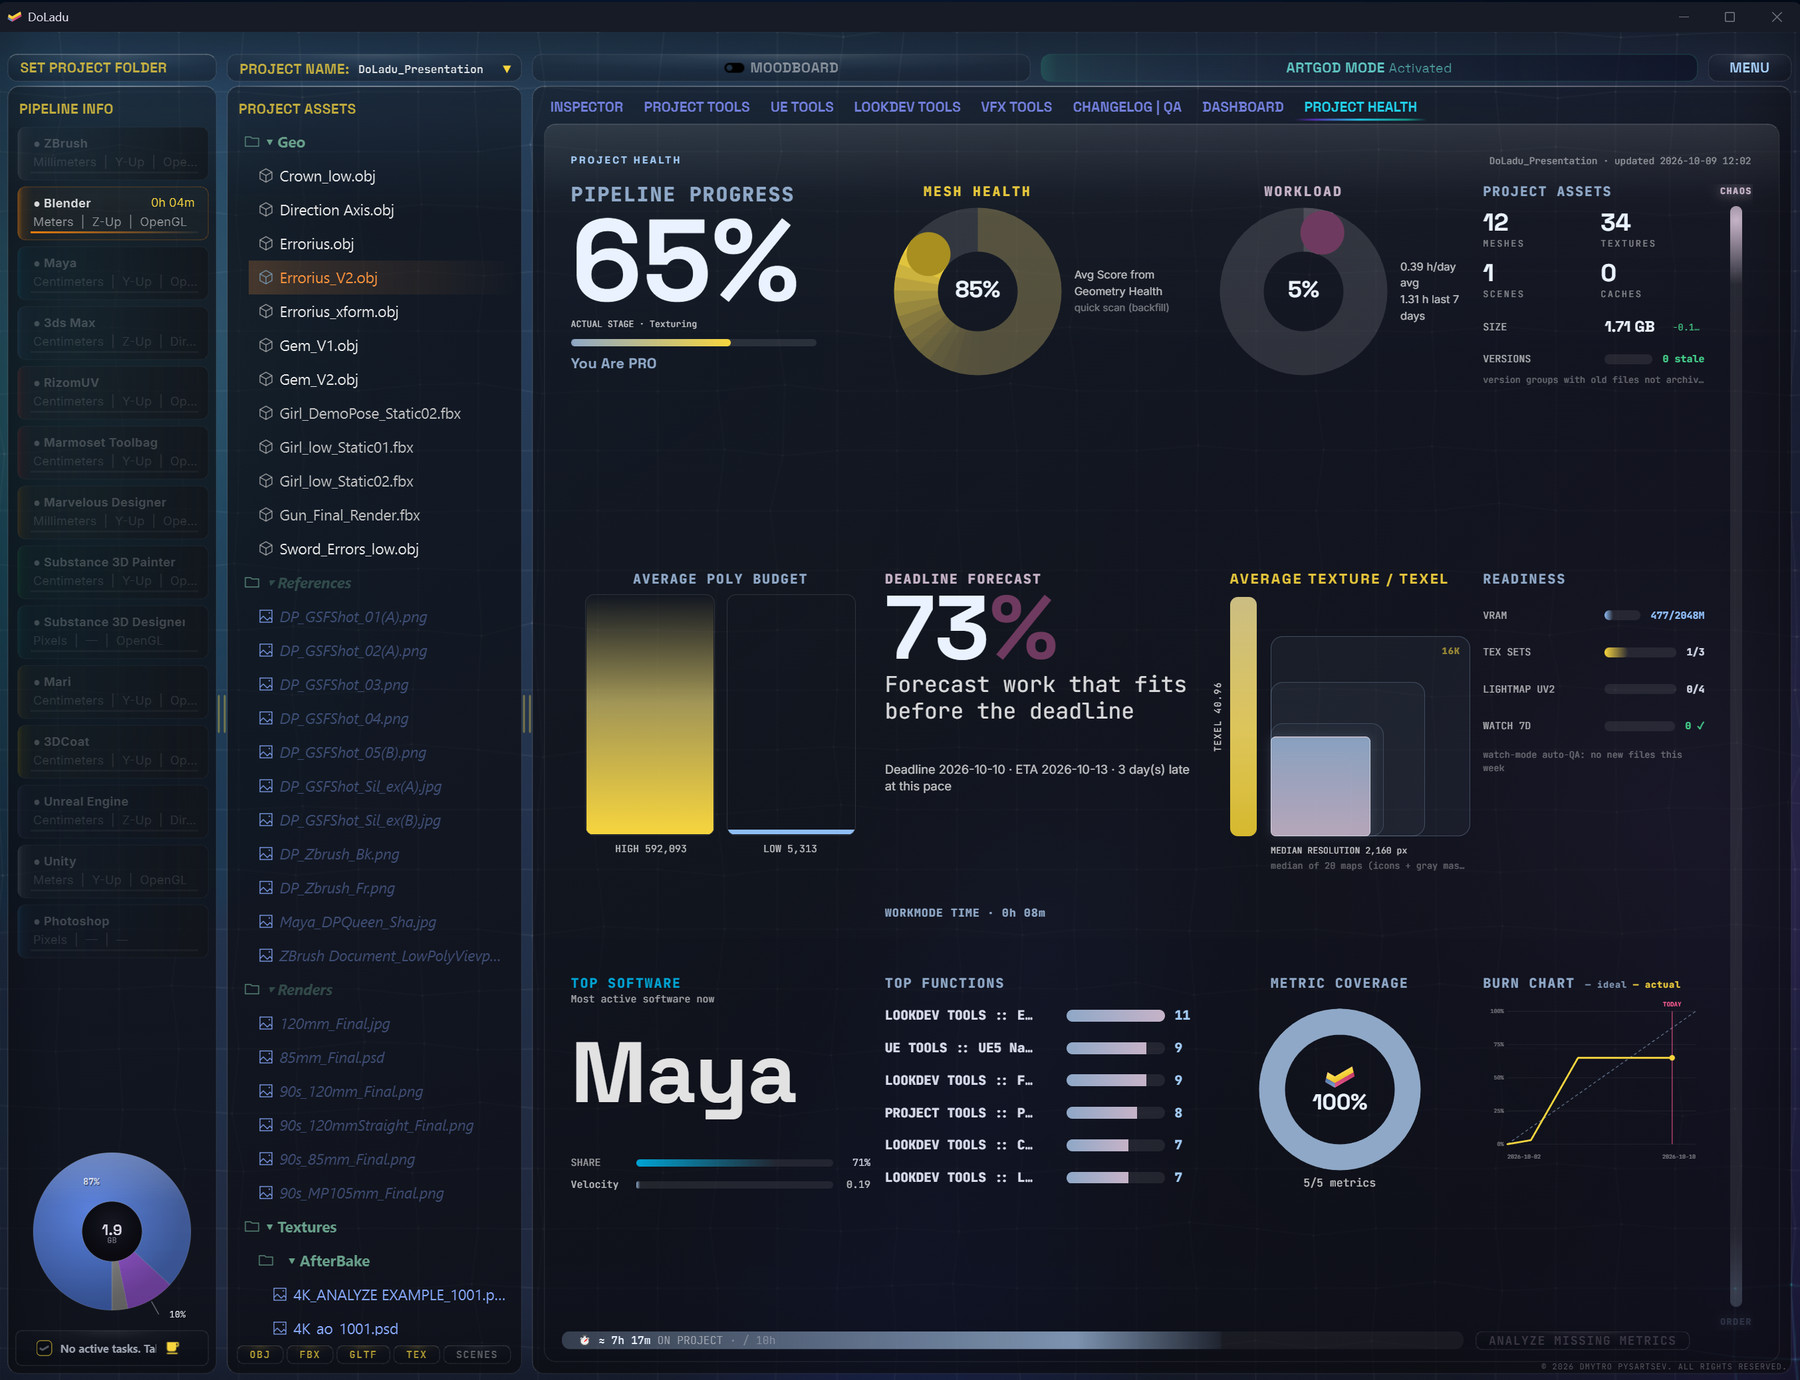Viewport: 1800px width, 1380px height.
Task: Collapse the References folder arrow
Action: click(x=271, y=583)
